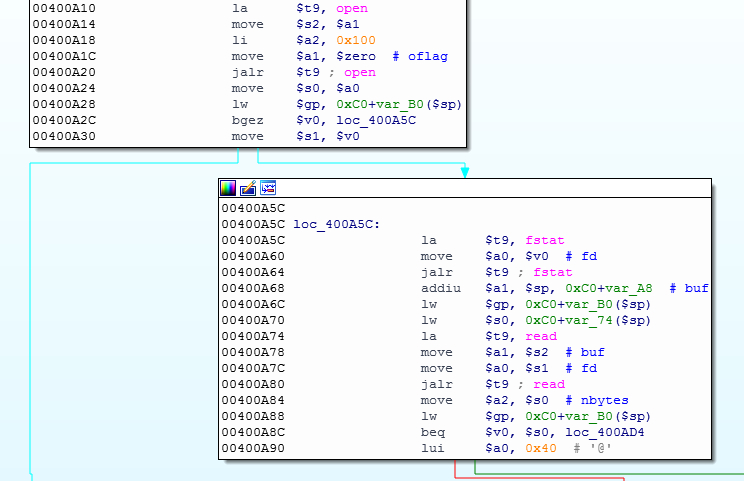Click the $s2, $a1 operands at 00400A14

point(328,24)
